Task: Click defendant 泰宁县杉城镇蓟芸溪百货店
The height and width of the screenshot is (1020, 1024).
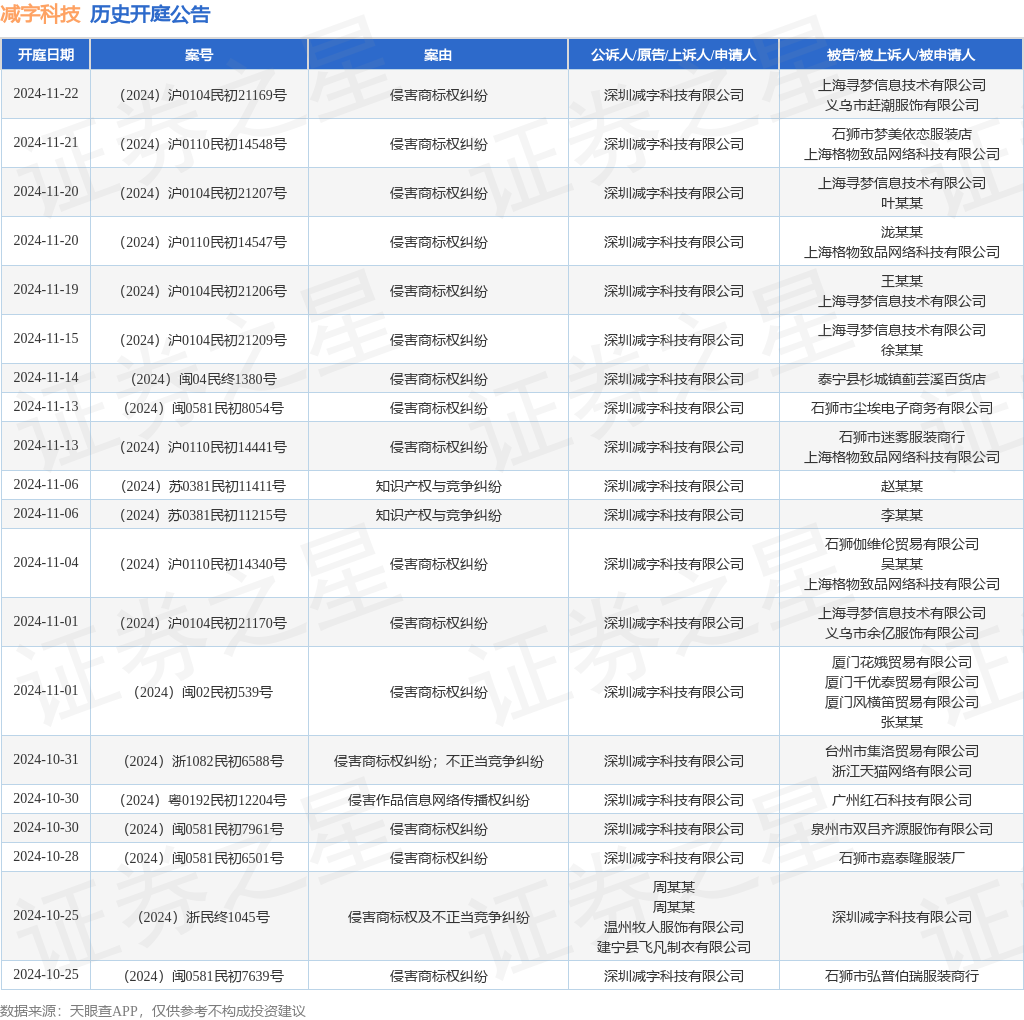Action: (901, 379)
